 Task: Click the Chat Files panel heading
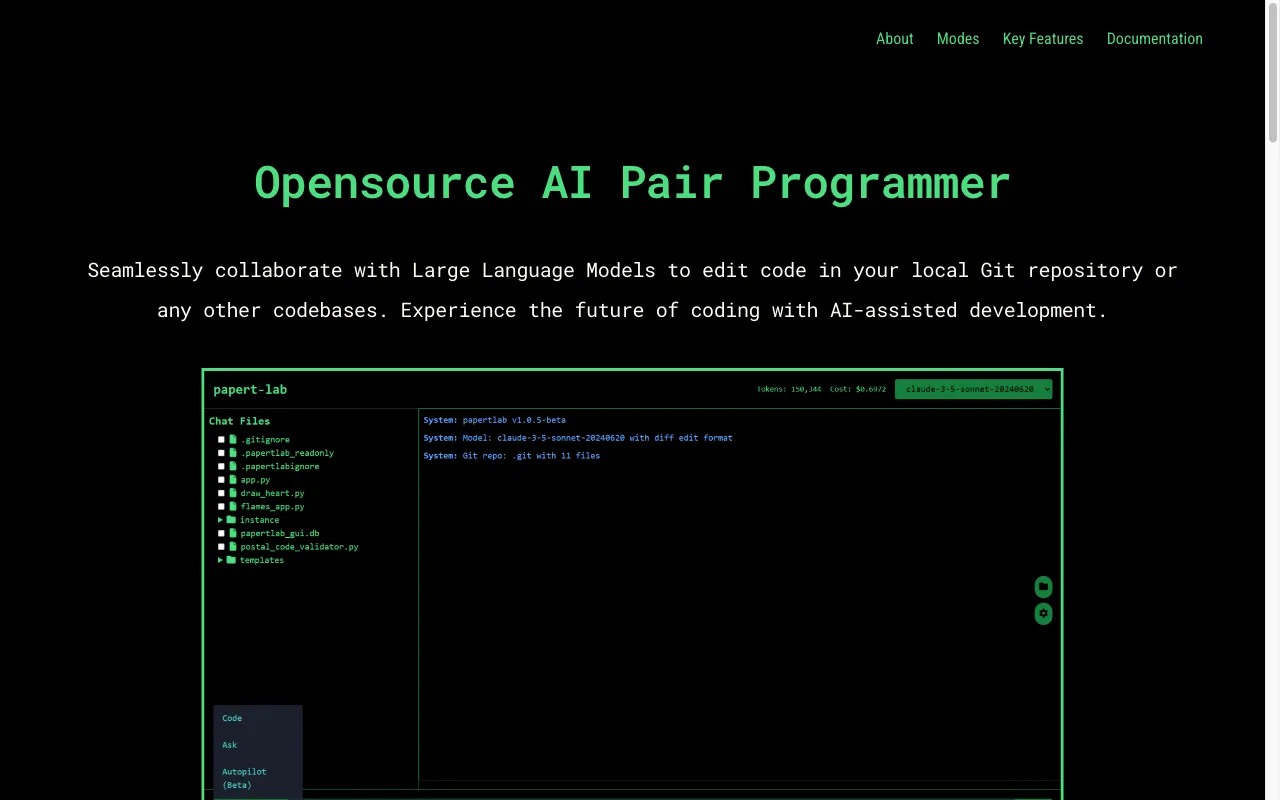coord(239,421)
